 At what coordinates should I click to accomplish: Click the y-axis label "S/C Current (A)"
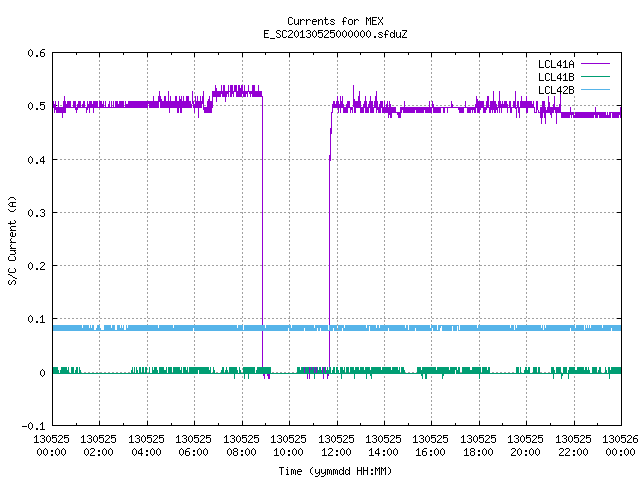point(13,241)
